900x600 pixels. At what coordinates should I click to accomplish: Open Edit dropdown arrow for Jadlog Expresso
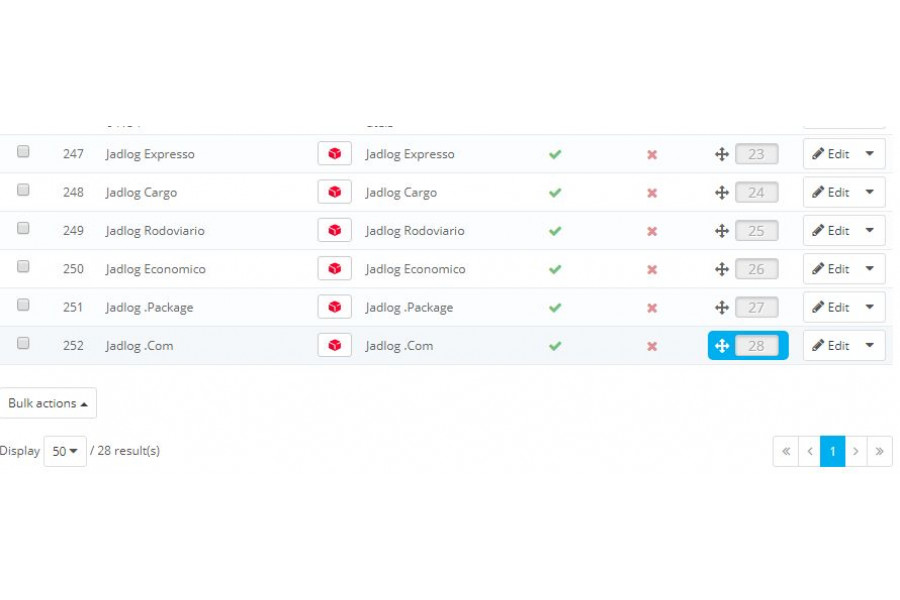870,154
